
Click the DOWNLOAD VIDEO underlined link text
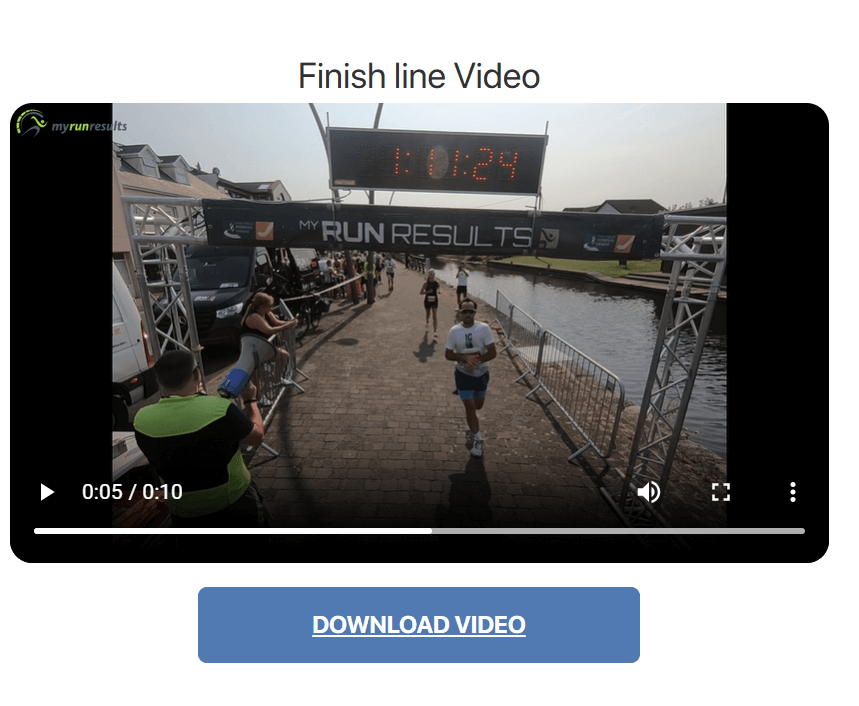[x=419, y=625]
